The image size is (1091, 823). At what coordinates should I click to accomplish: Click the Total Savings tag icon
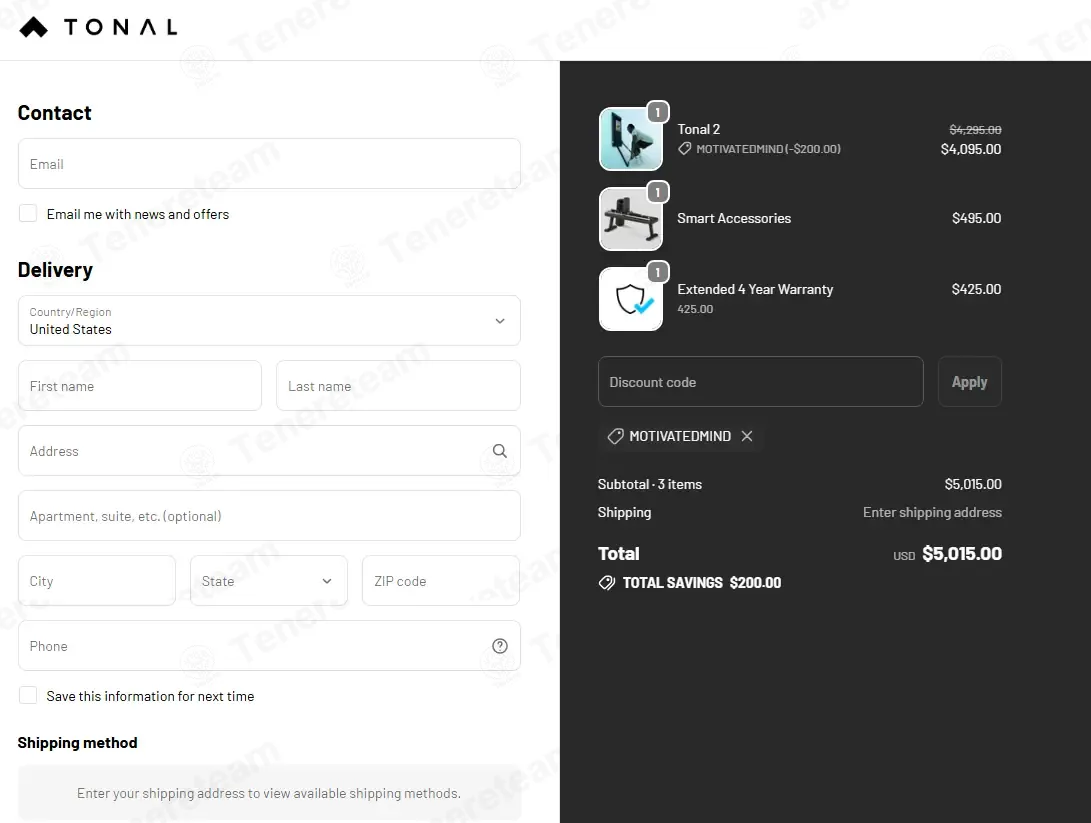click(x=607, y=583)
